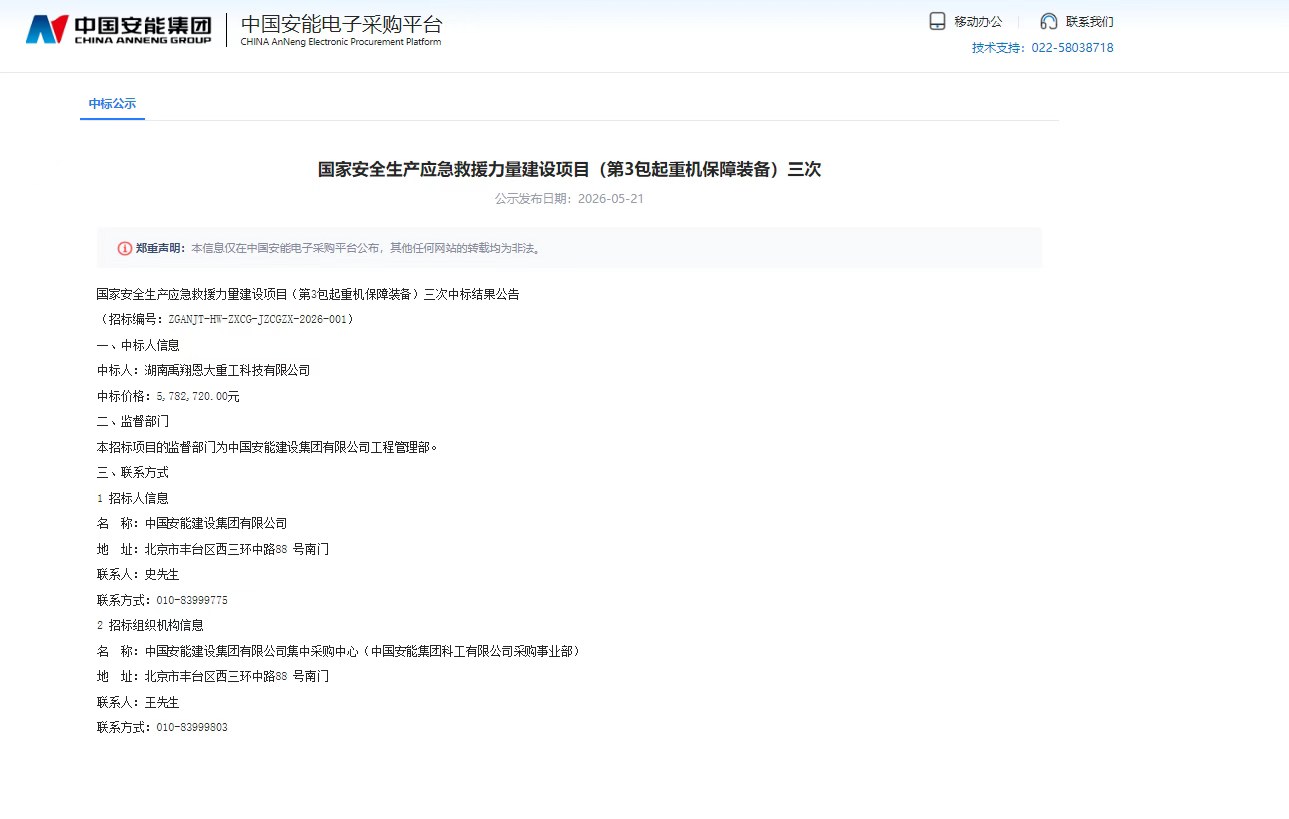Click the announcement title heading
The height and width of the screenshot is (819, 1289).
click(569, 169)
